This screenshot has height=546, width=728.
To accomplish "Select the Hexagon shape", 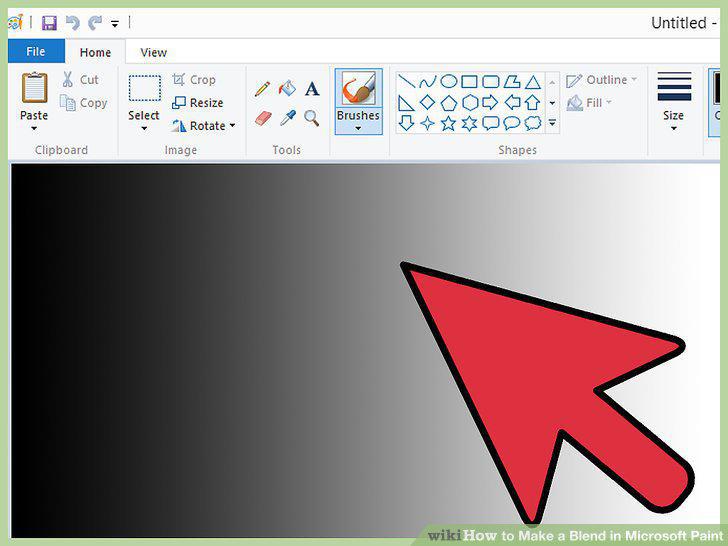I will 470,103.
